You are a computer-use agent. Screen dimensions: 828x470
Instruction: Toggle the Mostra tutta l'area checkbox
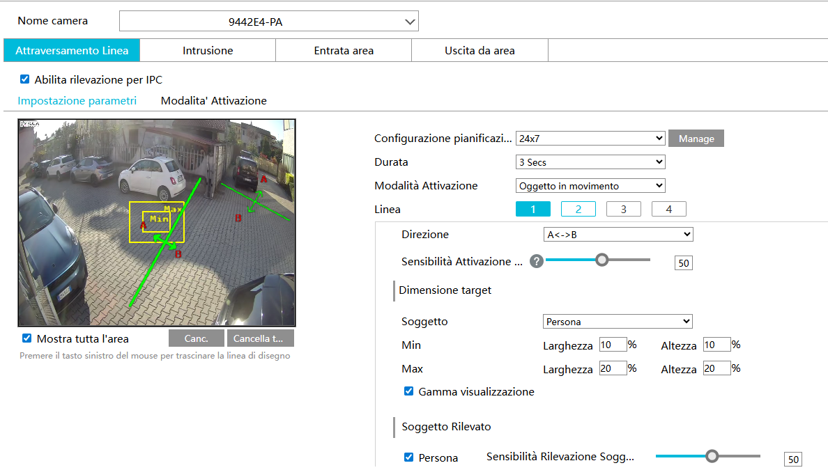(27, 339)
